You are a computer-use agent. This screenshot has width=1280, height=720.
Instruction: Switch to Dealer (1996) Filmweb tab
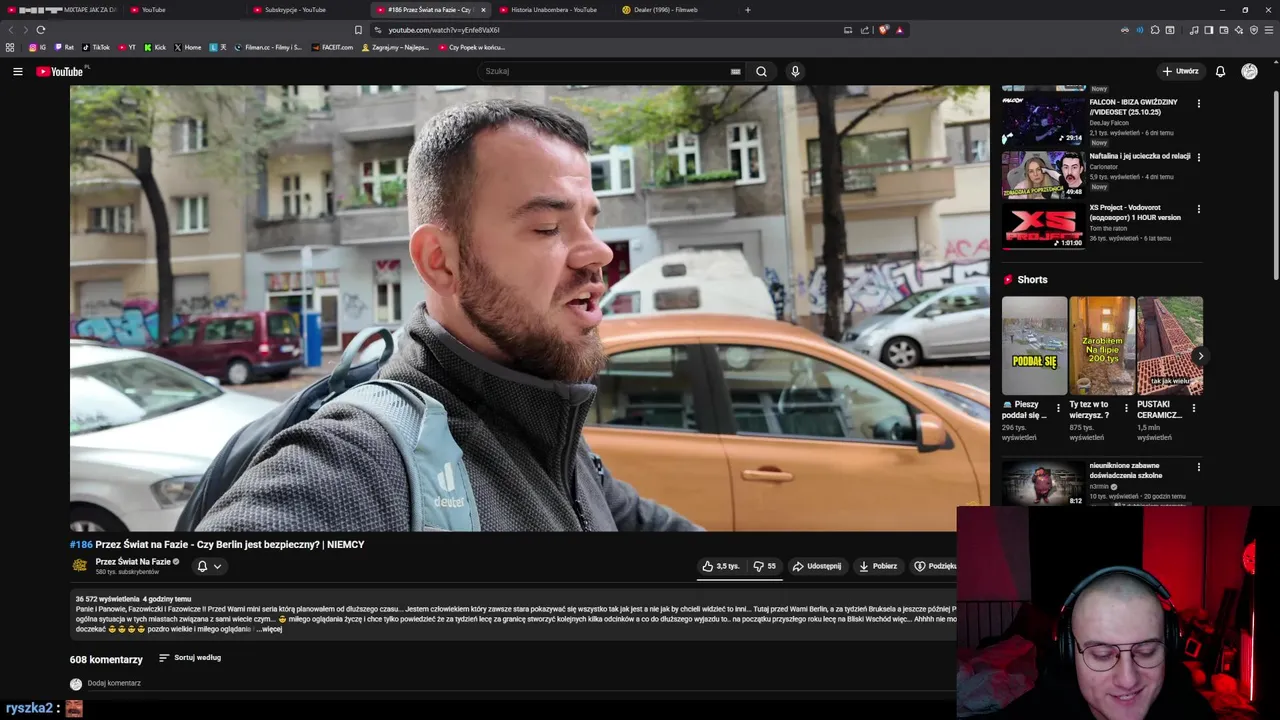[676, 10]
